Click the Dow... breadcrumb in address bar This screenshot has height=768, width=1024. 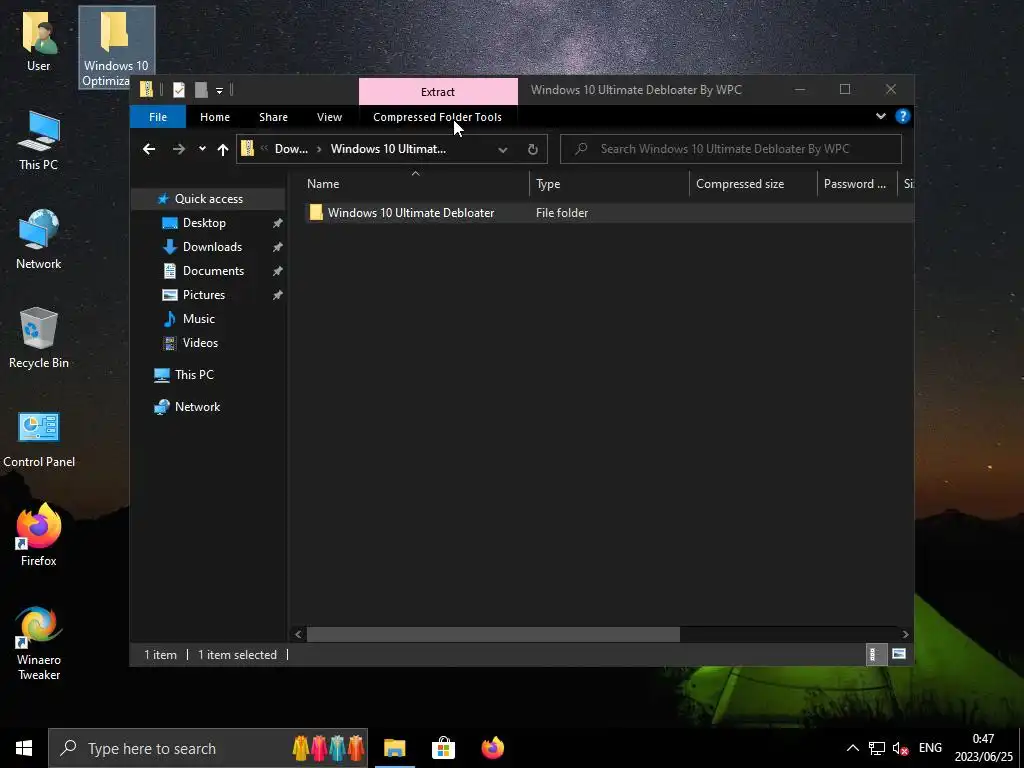coord(291,149)
